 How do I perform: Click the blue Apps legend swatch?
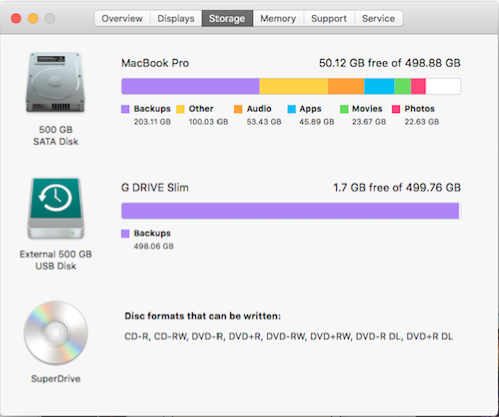(291, 109)
